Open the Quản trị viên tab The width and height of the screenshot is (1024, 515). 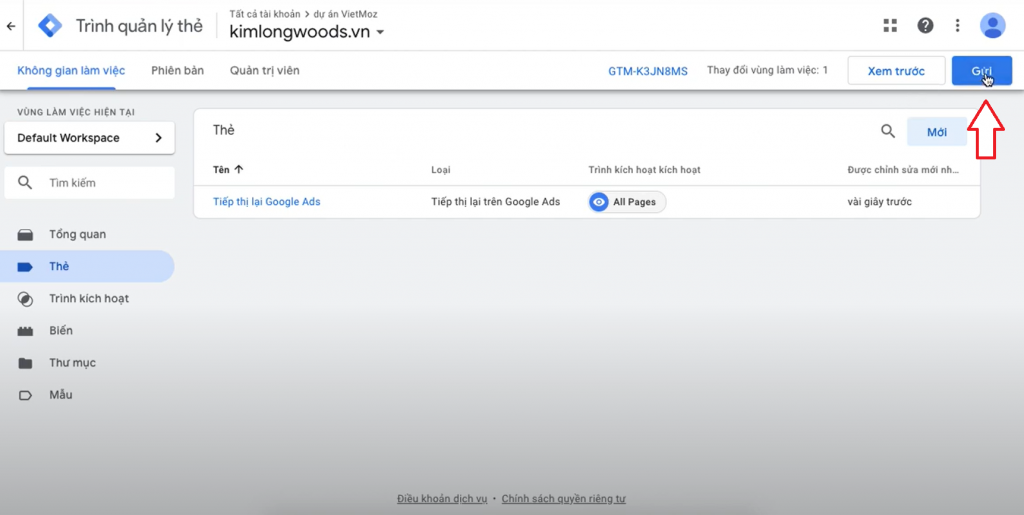tap(264, 70)
